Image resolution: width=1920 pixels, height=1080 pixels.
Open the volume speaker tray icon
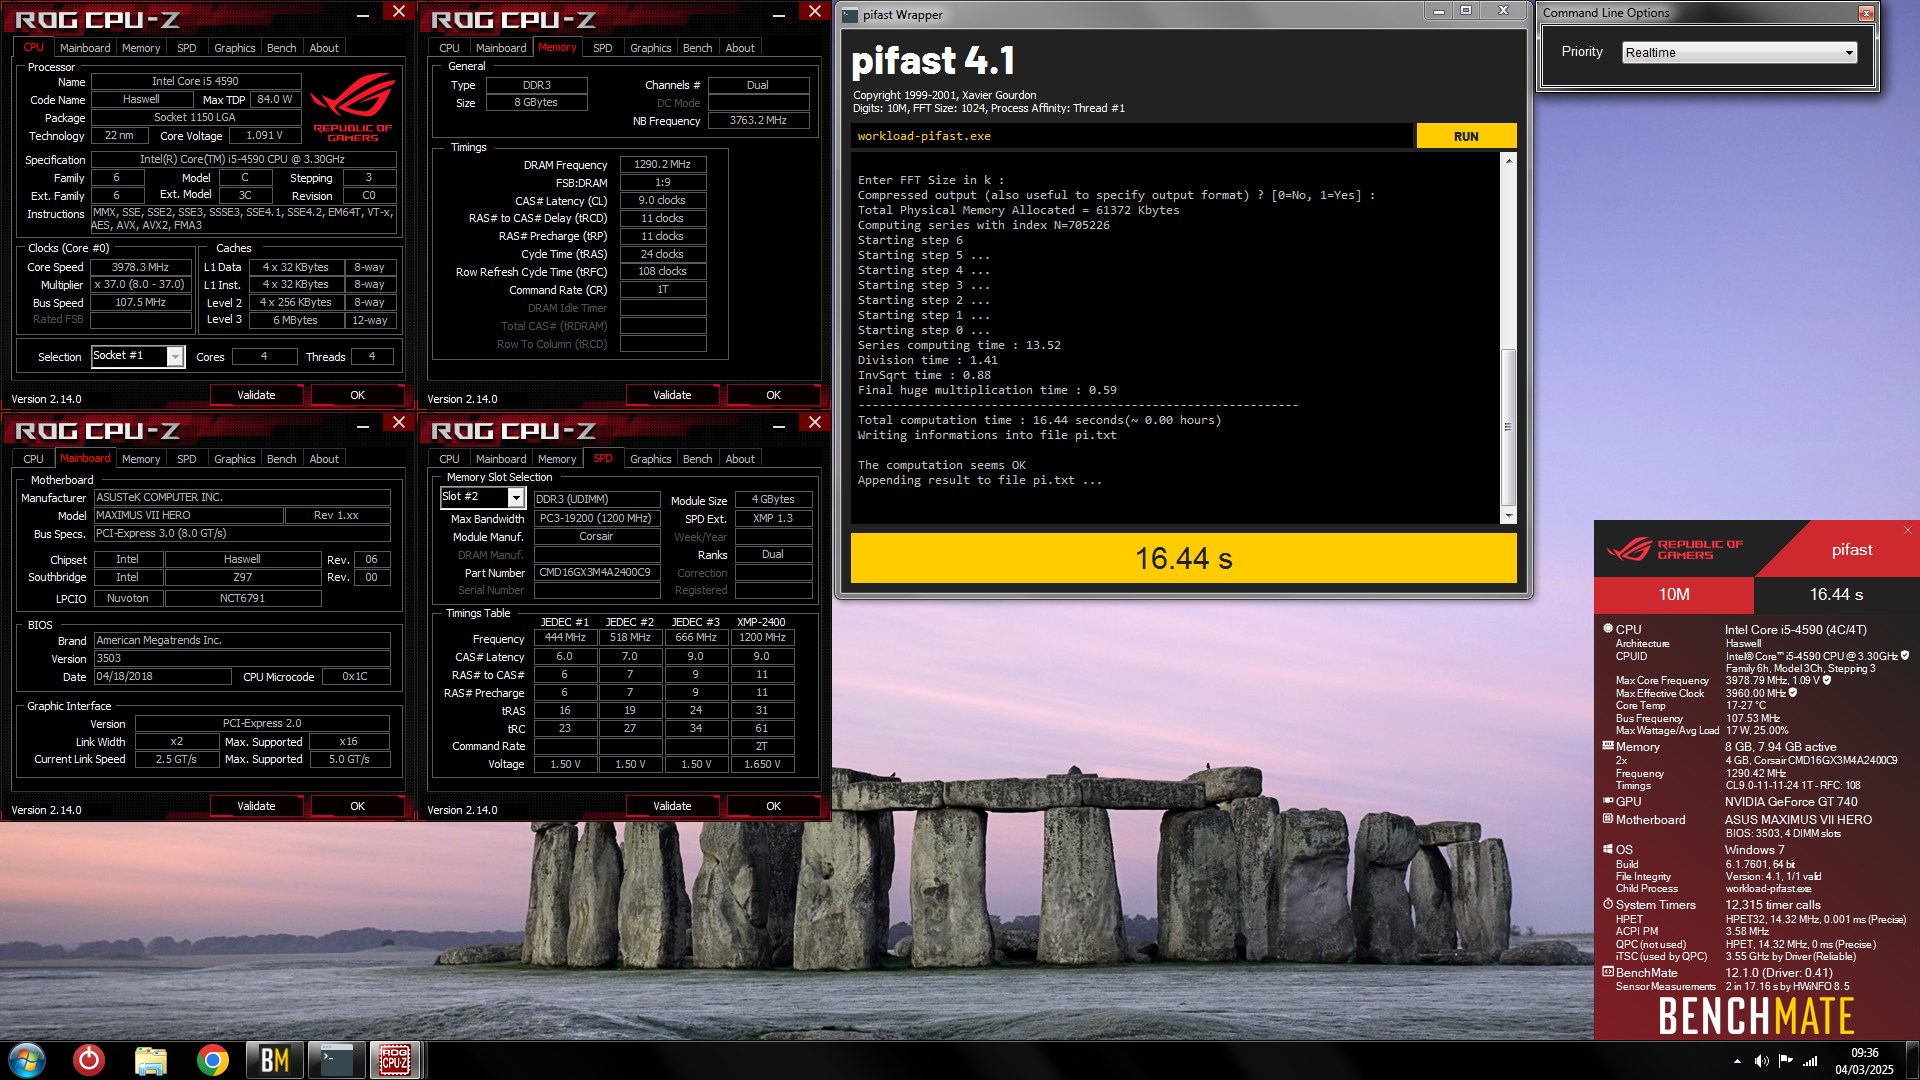(1761, 1061)
